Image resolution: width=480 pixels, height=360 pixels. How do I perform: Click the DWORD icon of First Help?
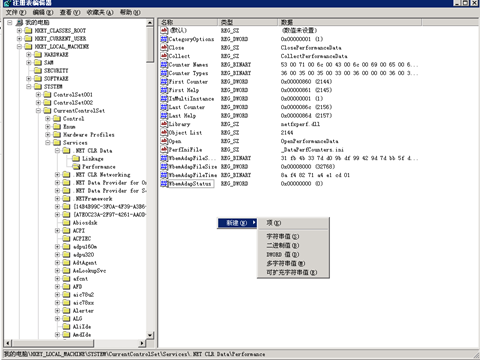164,90
